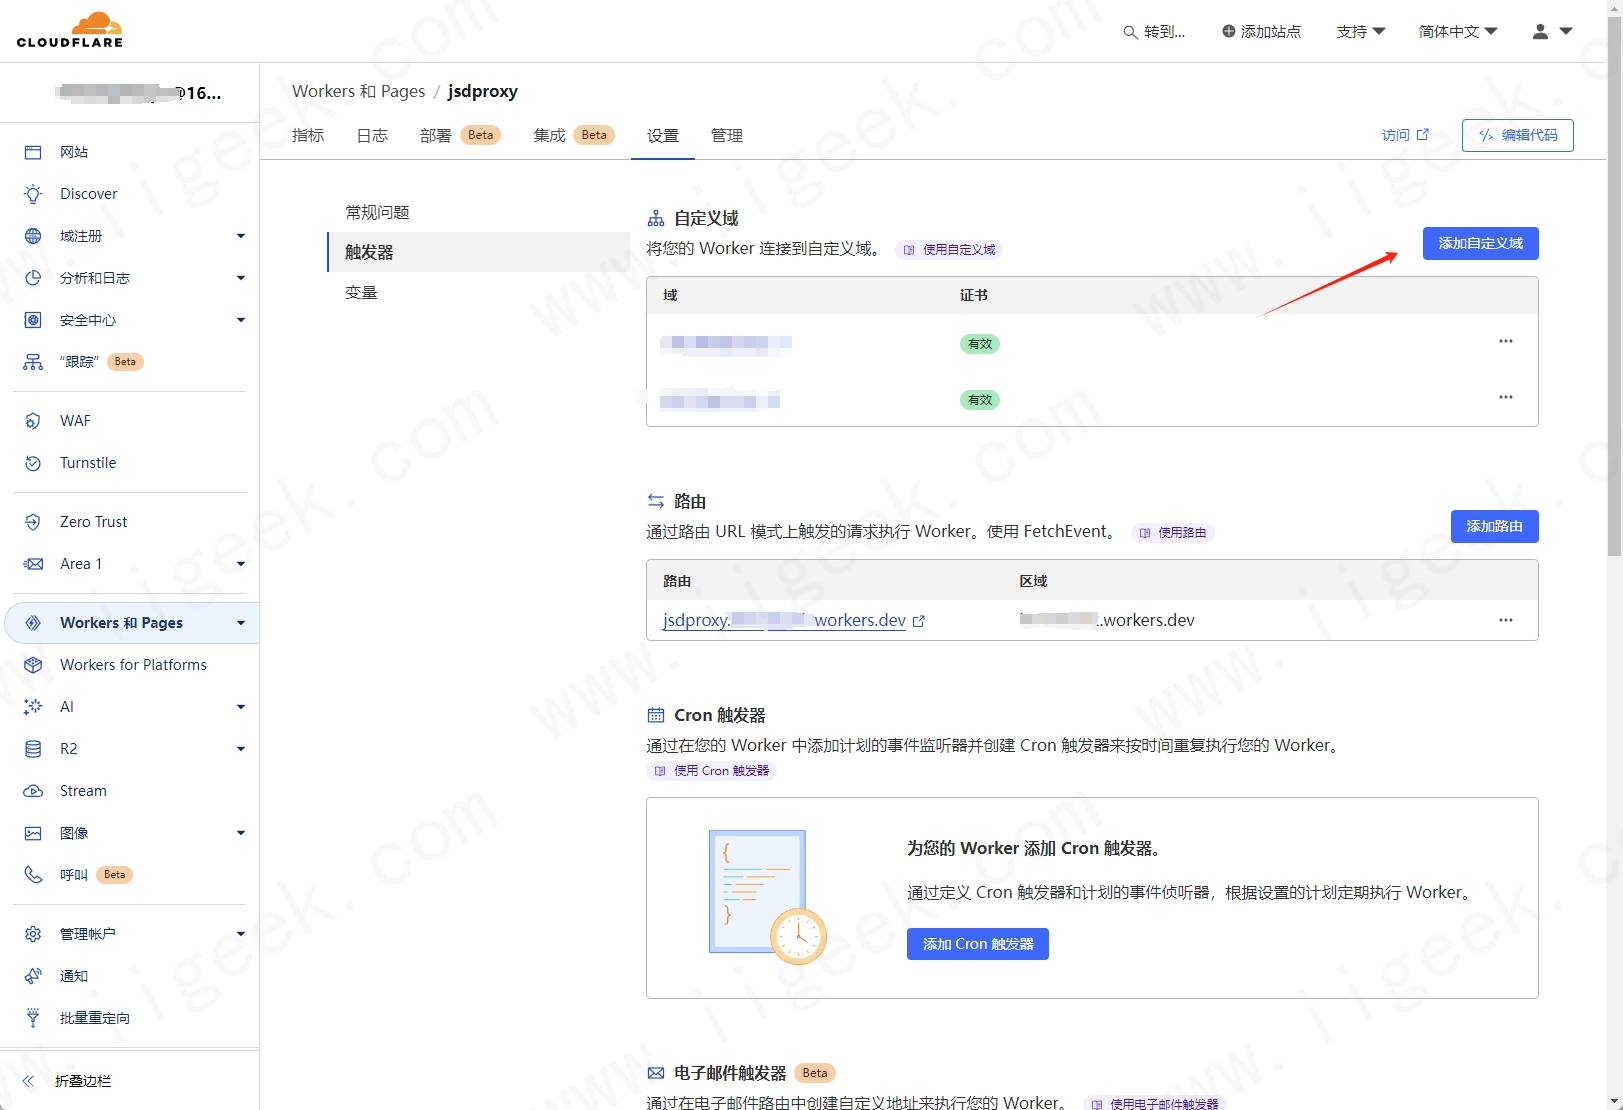Switch to the 集成 tab
Viewport: 1623px width, 1110px height.
click(x=574, y=136)
